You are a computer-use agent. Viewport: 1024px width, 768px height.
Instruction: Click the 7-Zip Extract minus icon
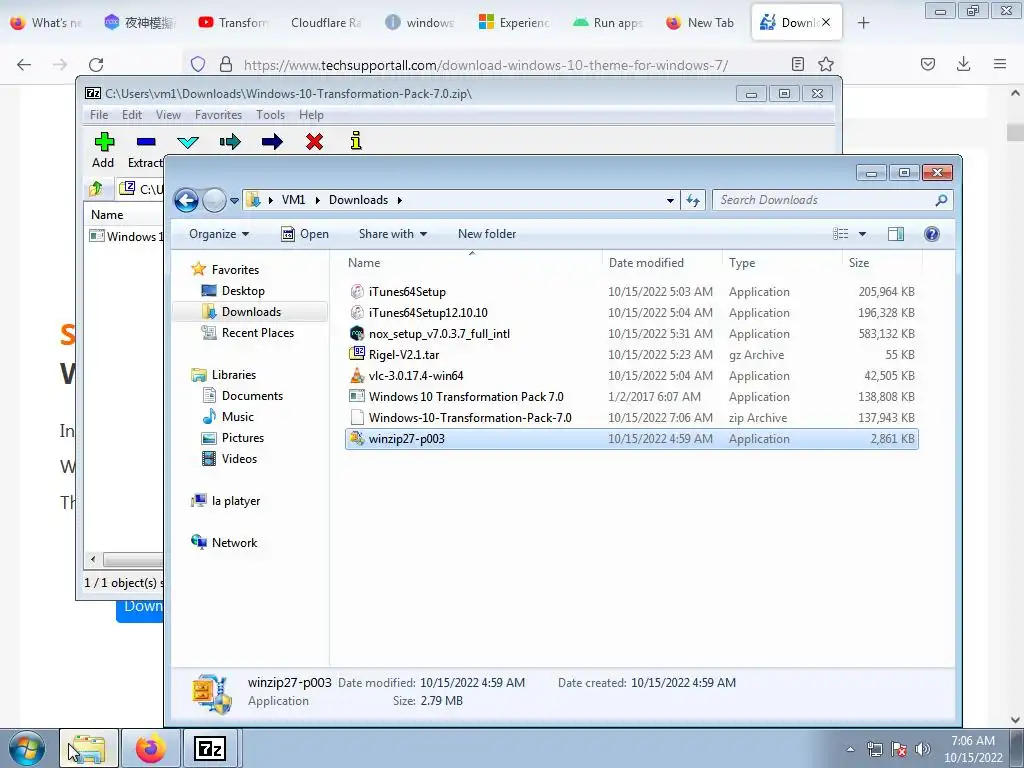point(146,142)
